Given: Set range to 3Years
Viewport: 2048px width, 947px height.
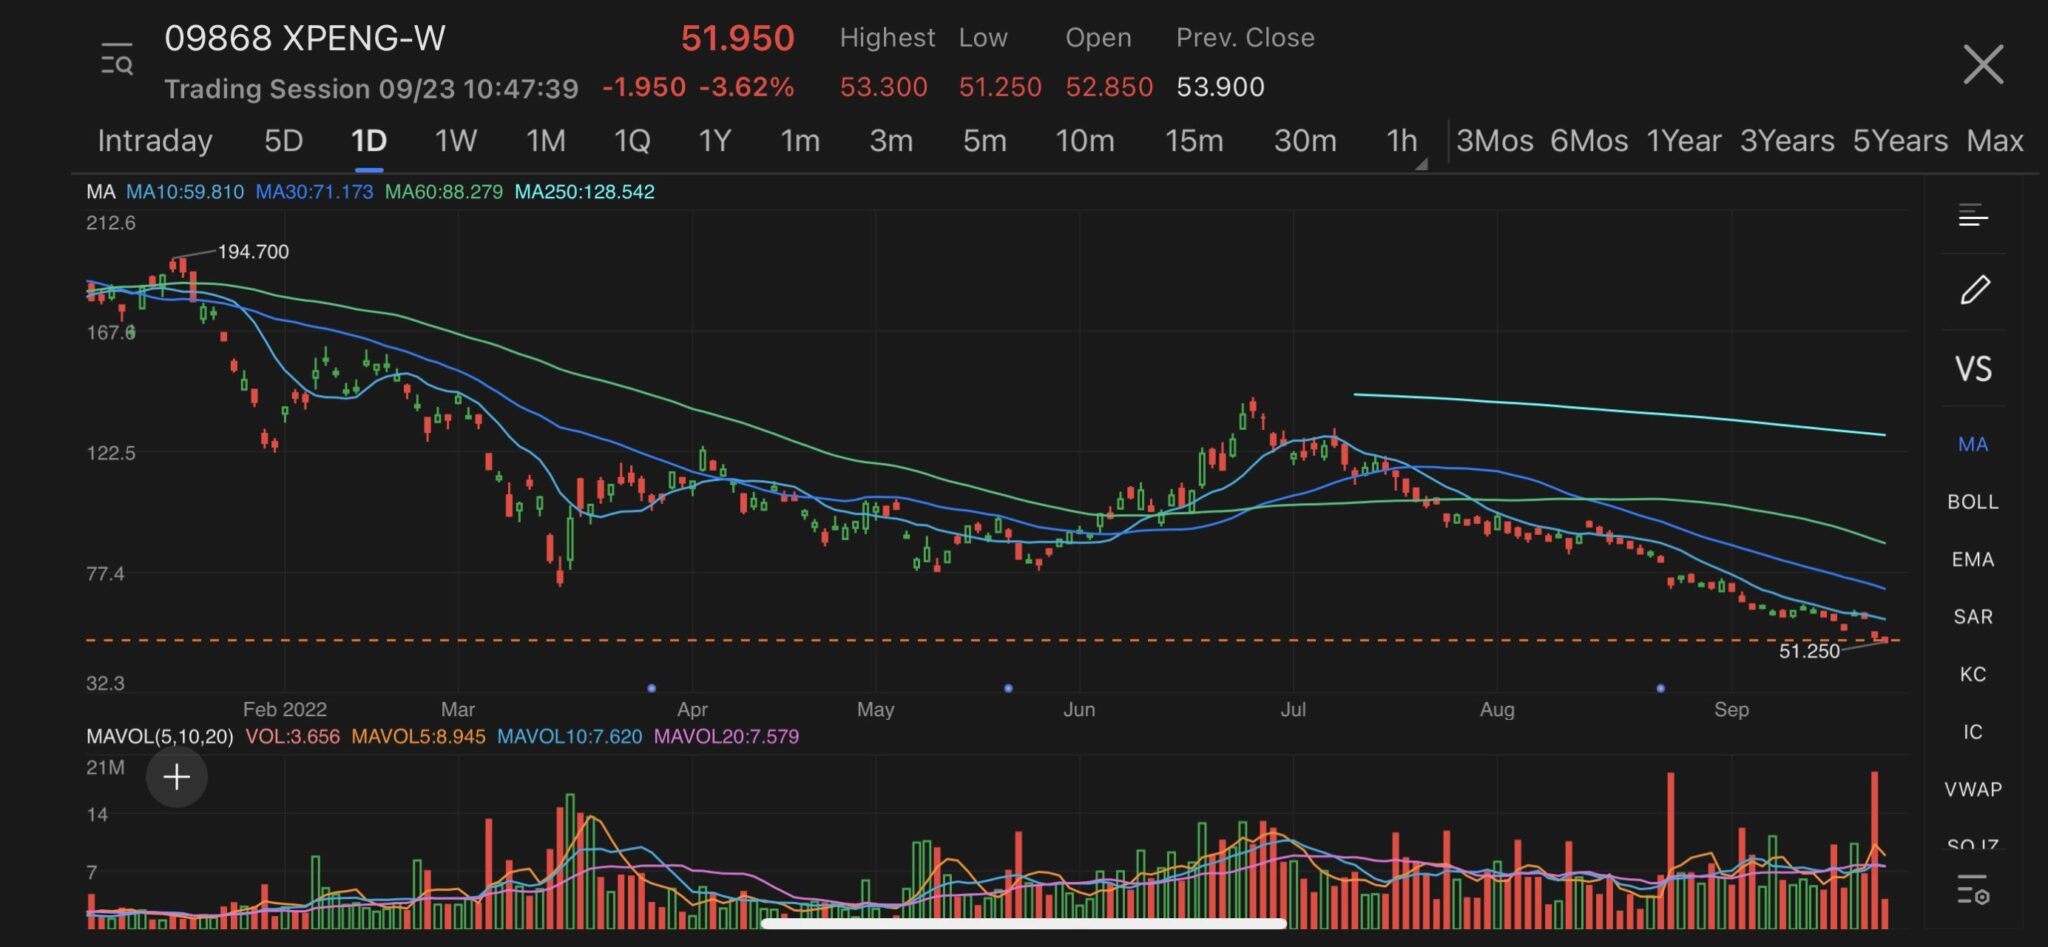Looking at the screenshot, I should [x=1787, y=141].
